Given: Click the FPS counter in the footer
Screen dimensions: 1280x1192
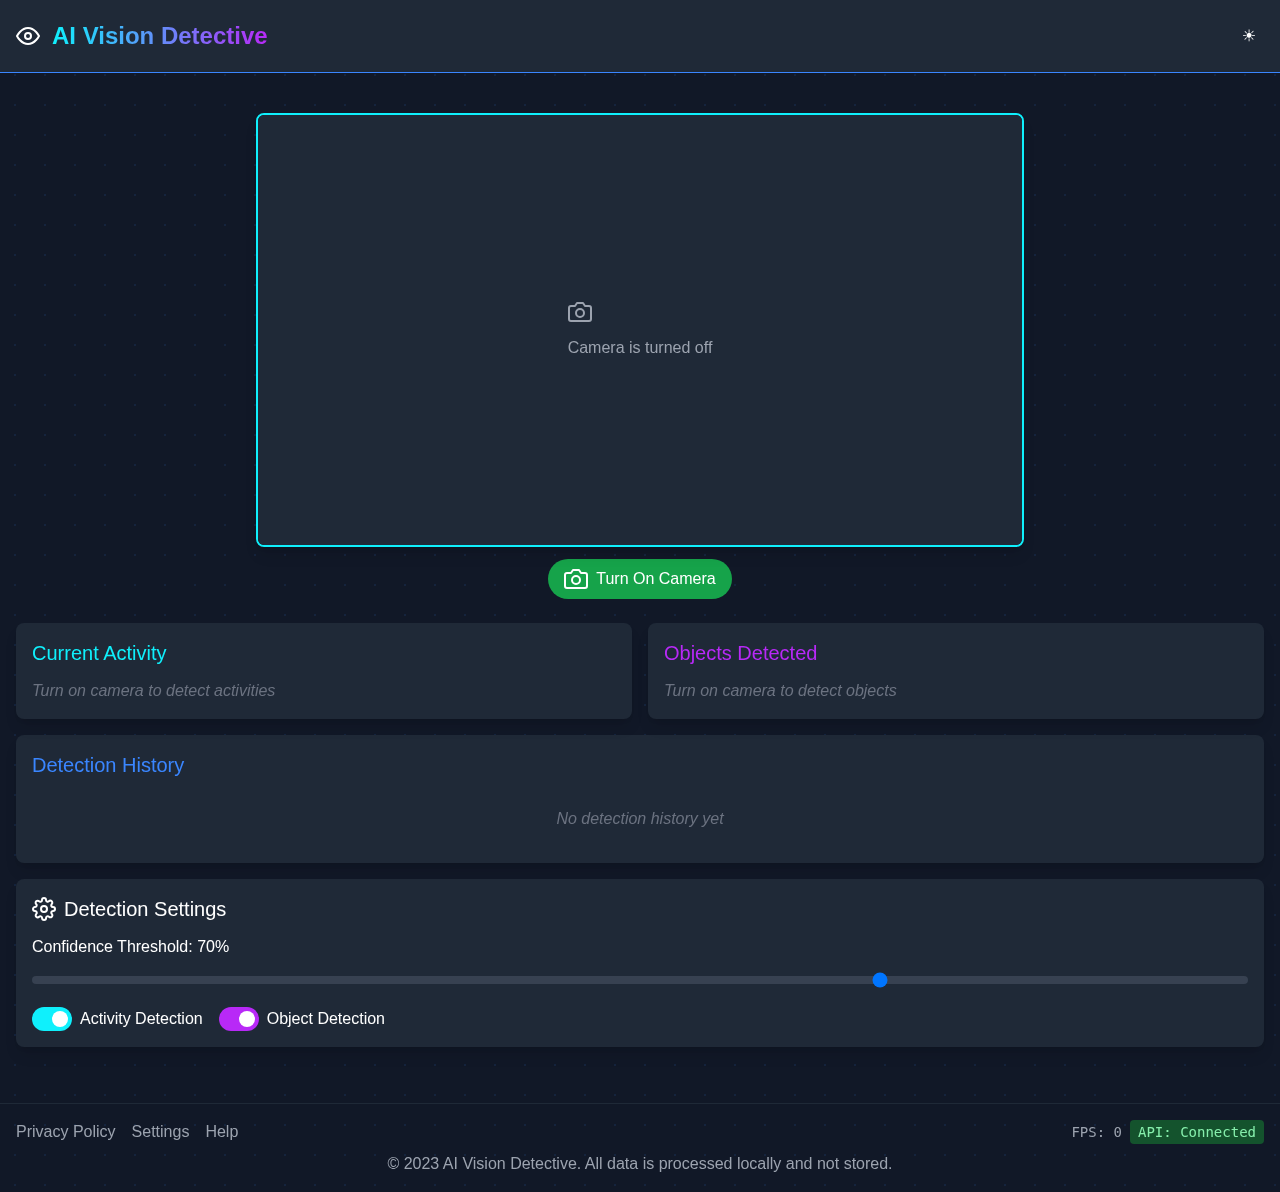Looking at the screenshot, I should tap(1096, 1132).
